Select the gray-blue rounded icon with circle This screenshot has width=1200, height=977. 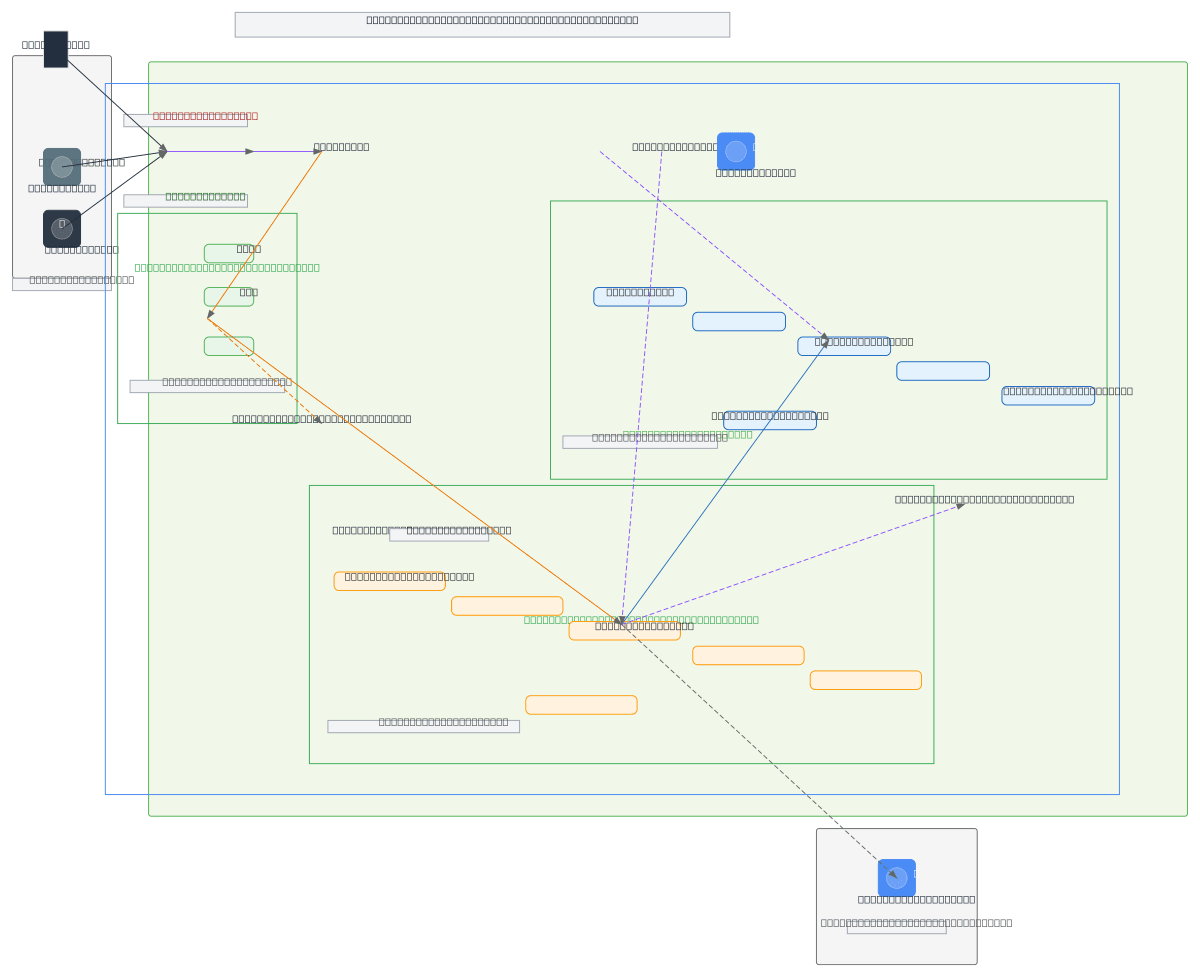coord(62,166)
